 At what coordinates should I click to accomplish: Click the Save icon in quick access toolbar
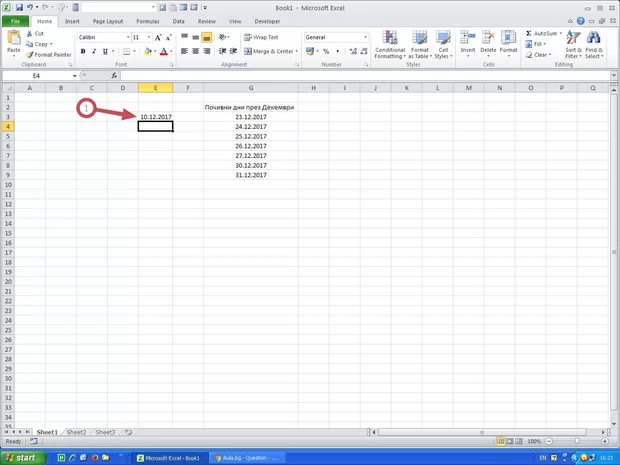19,7
